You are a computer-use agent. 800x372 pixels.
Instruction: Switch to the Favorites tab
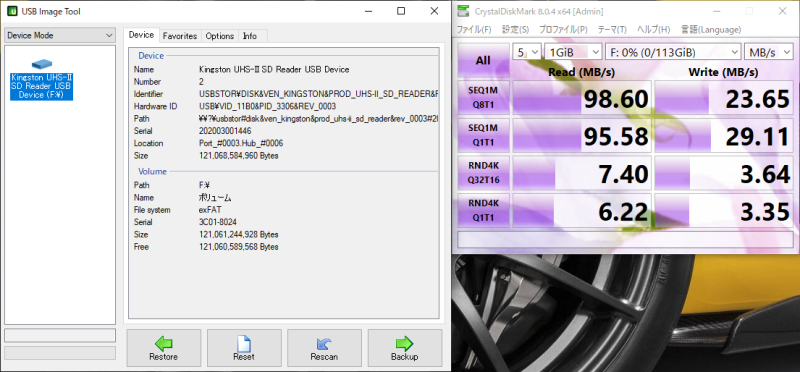(180, 36)
